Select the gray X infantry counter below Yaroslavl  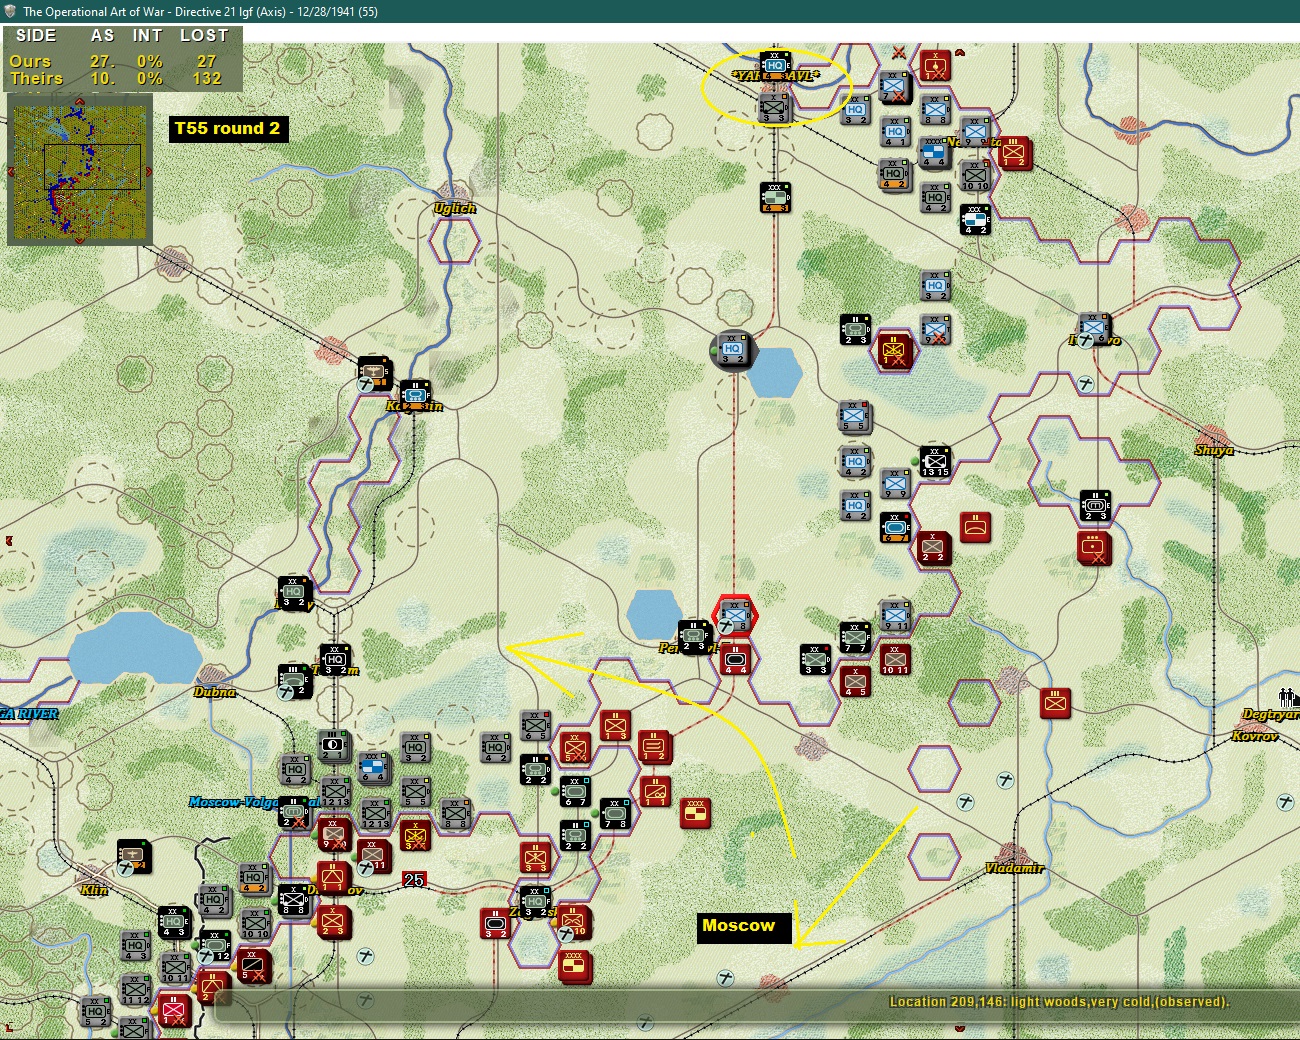coord(775,108)
